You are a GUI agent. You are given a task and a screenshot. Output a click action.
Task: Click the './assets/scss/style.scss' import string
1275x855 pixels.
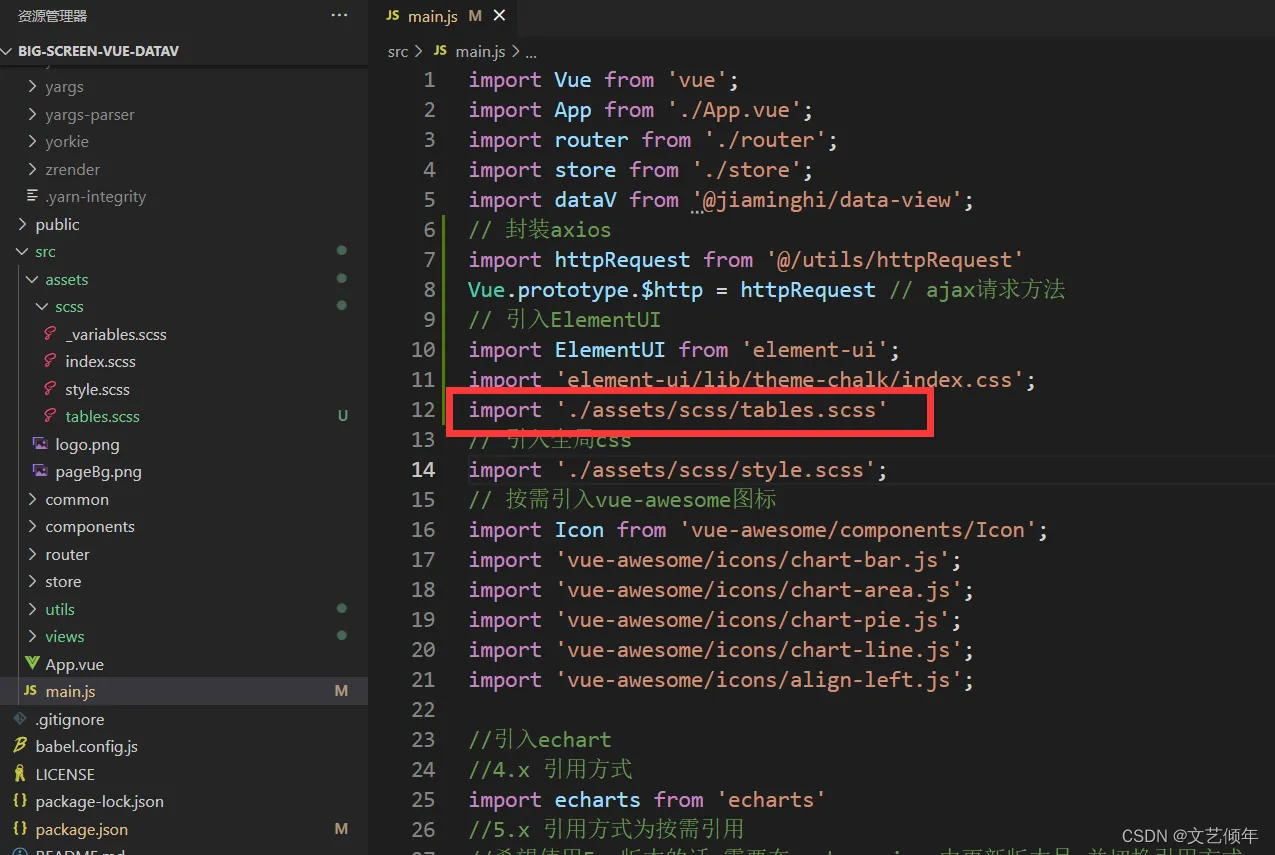[715, 470]
